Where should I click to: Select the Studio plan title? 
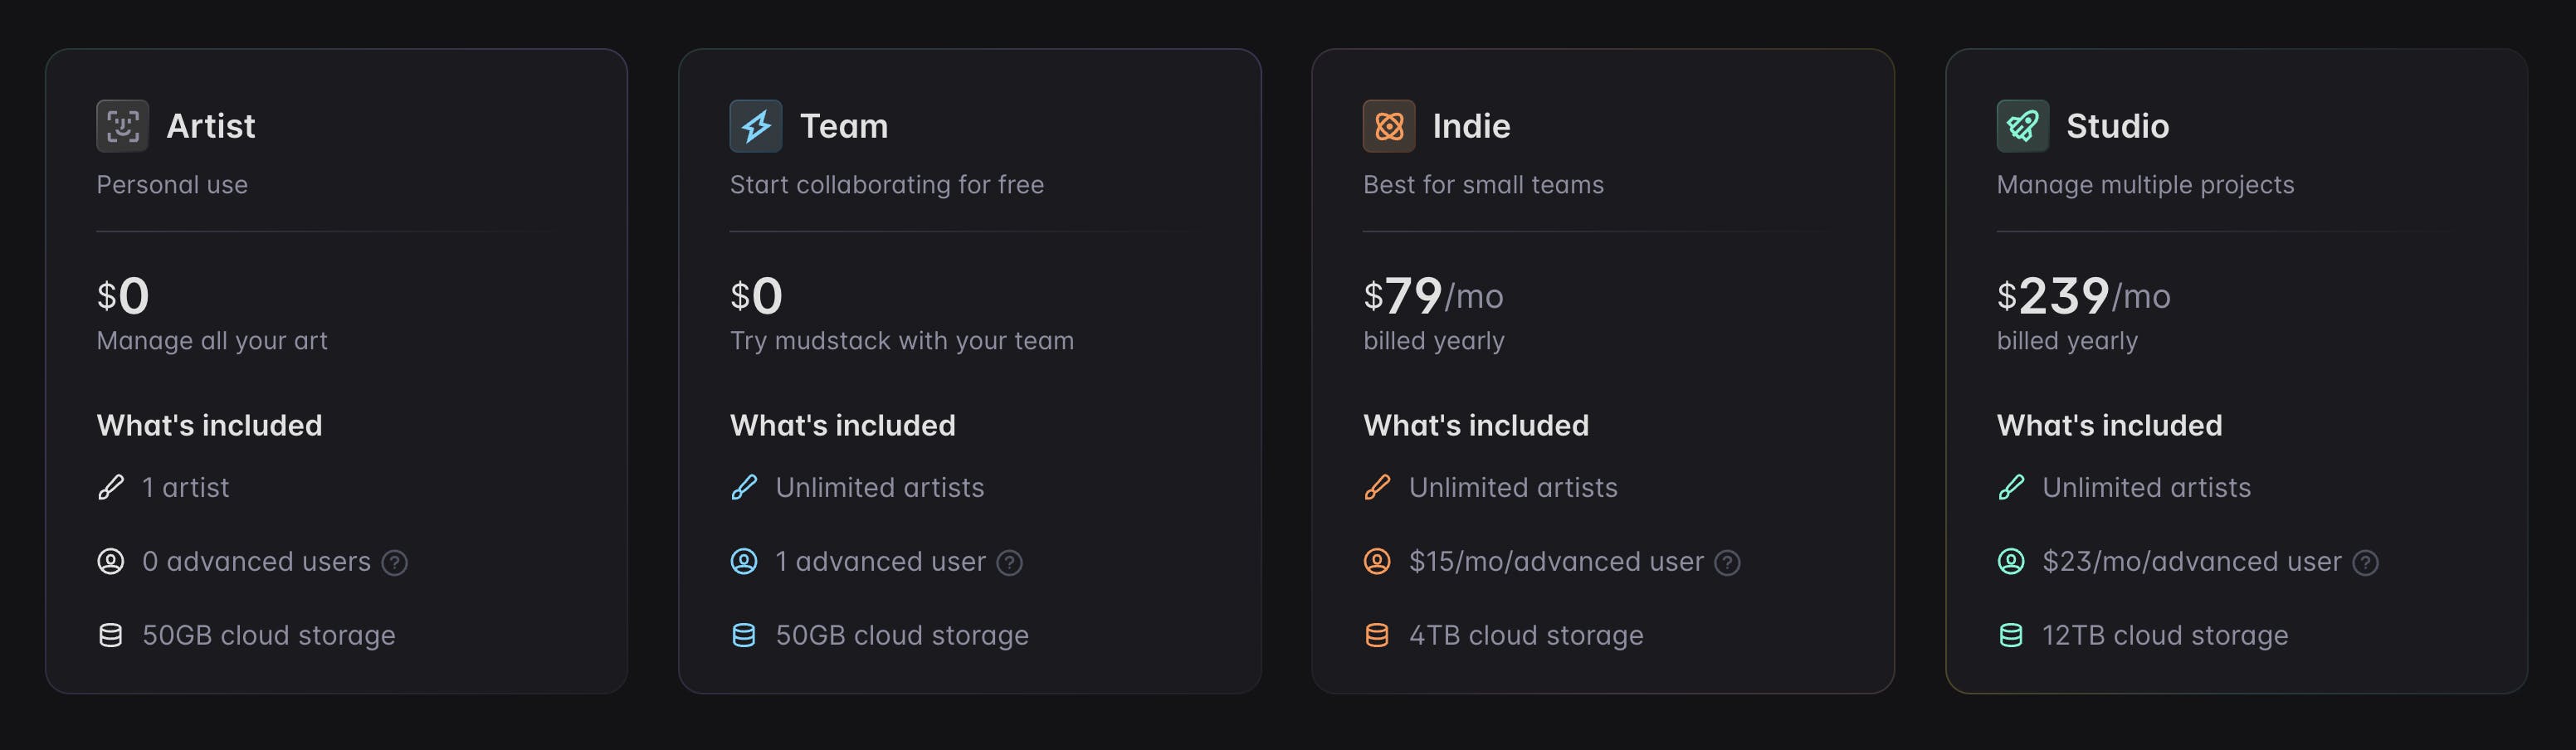click(2117, 126)
